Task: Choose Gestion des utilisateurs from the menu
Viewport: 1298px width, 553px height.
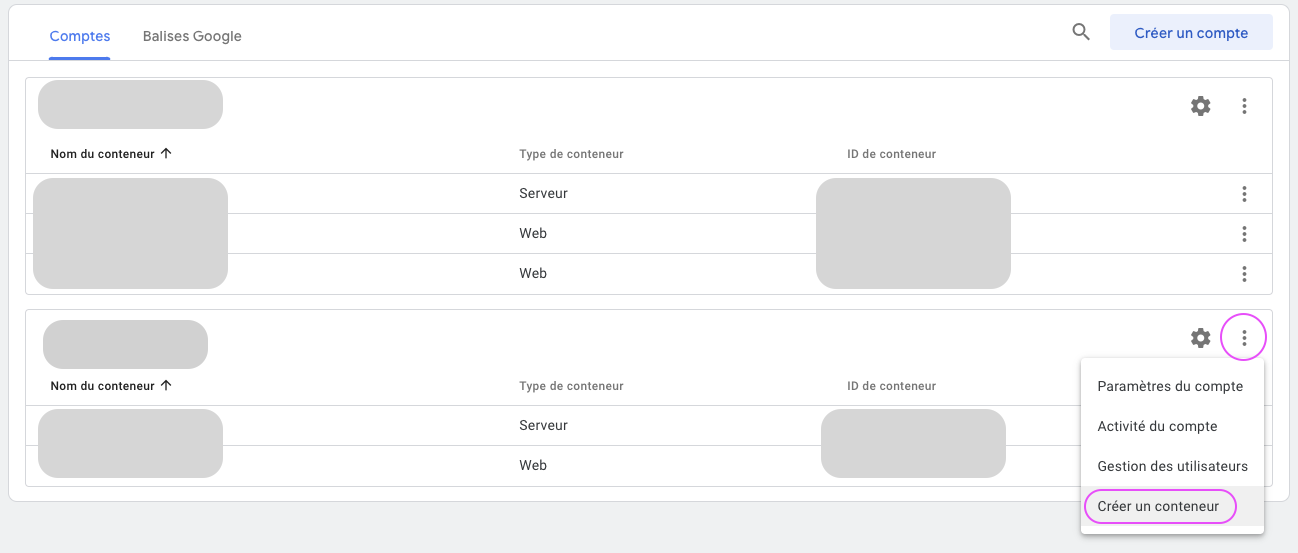Action: tap(1172, 466)
